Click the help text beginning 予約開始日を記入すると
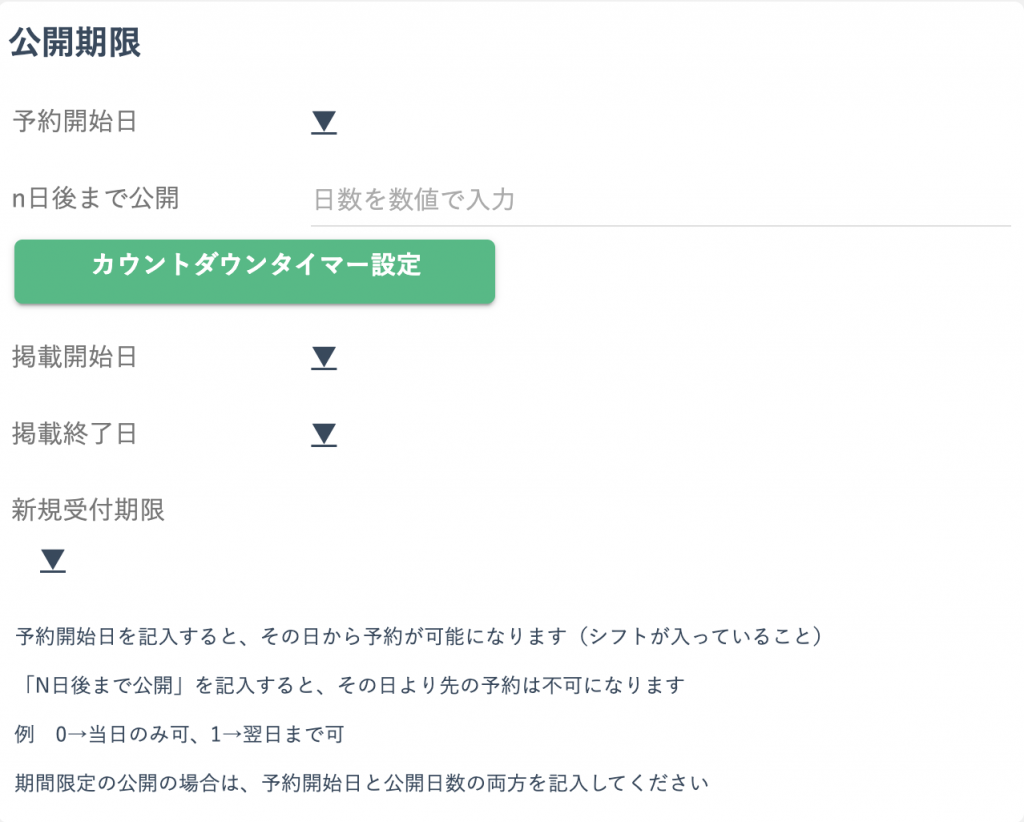 [x=300, y=636]
